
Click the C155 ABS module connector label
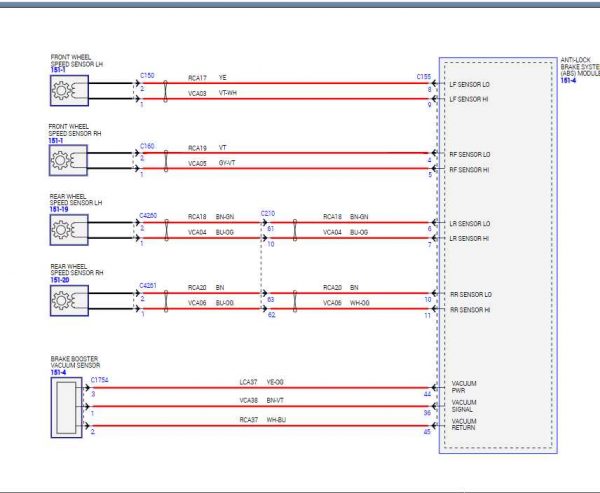(424, 77)
